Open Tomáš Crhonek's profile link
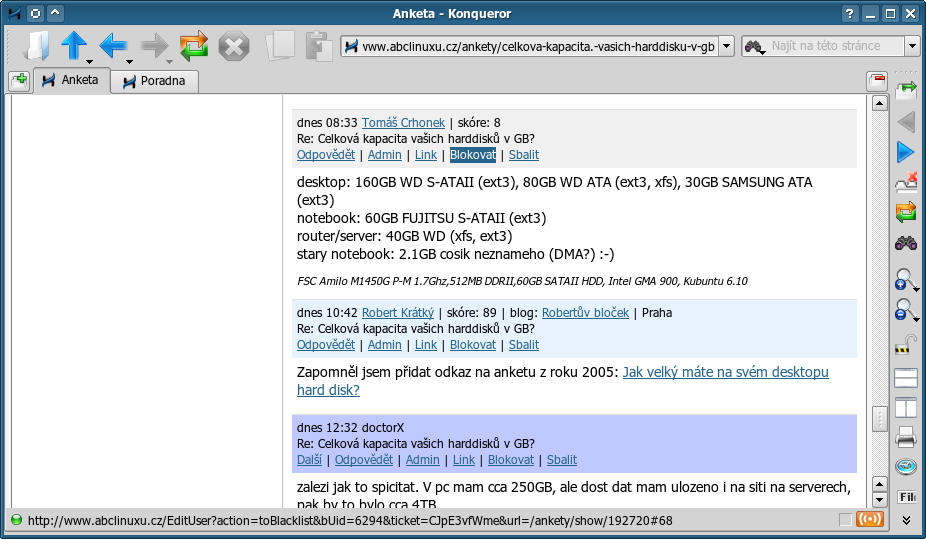The width and height of the screenshot is (926, 539). point(403,123)
